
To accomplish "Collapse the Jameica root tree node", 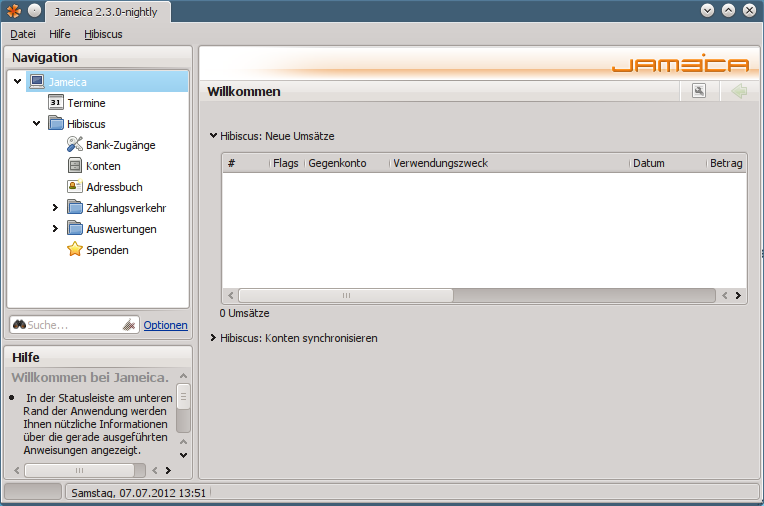I will coord(18,81).
